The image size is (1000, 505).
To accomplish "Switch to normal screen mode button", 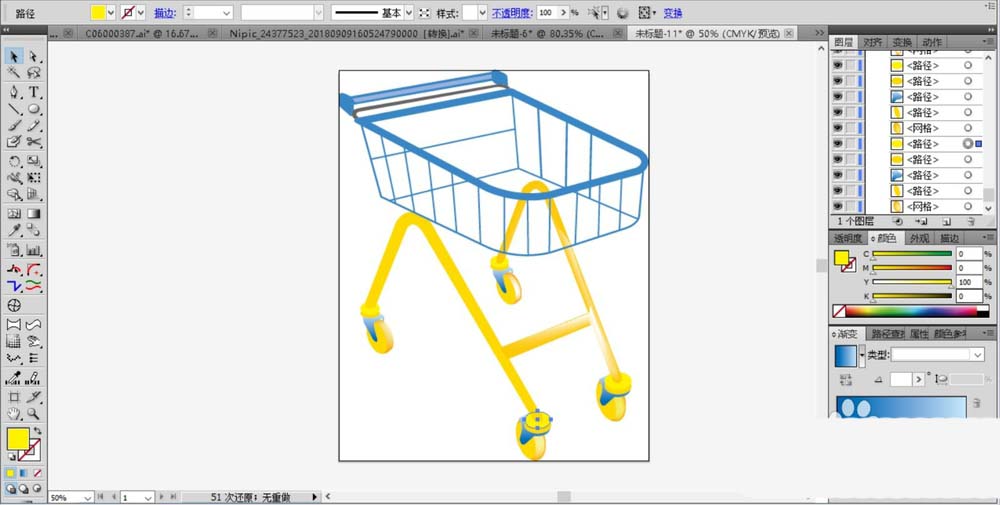I will 11,488.
